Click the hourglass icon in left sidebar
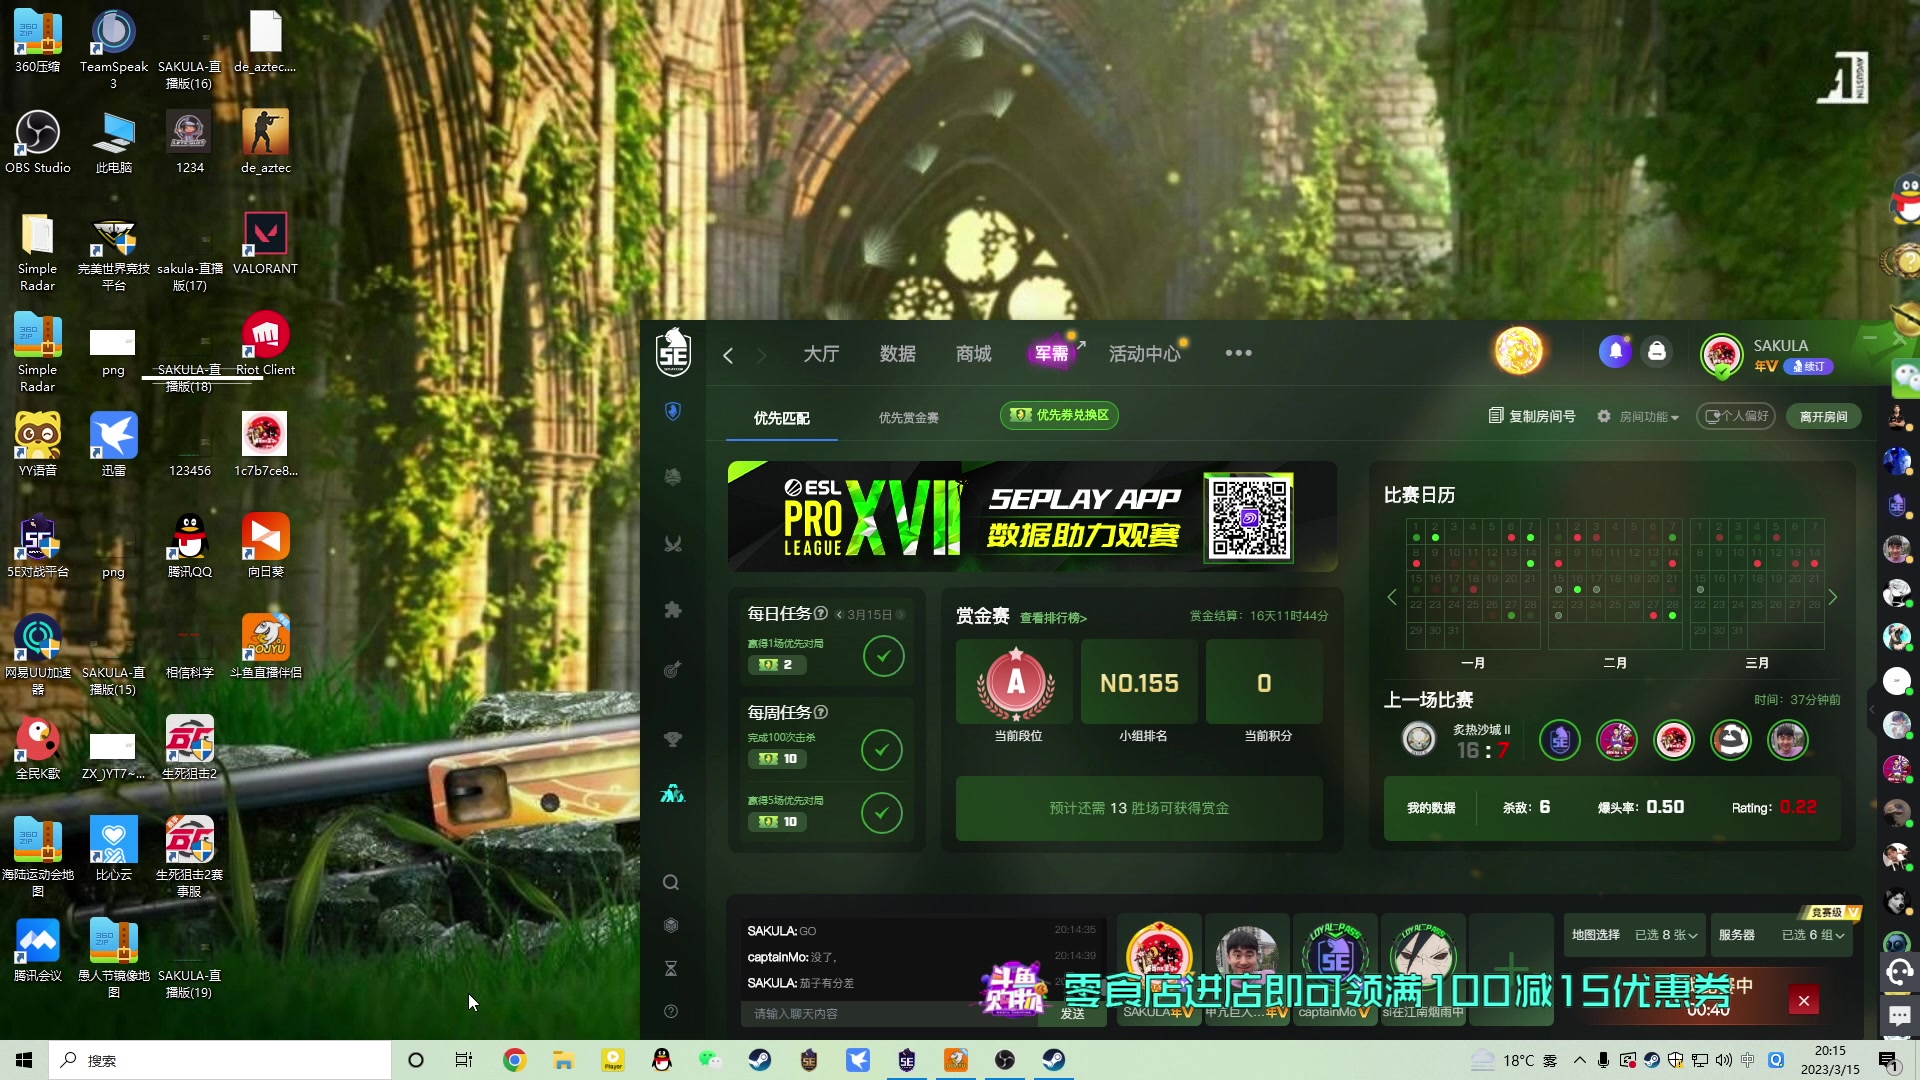This screenshot has width=1920, height=1080. [671, 968]
